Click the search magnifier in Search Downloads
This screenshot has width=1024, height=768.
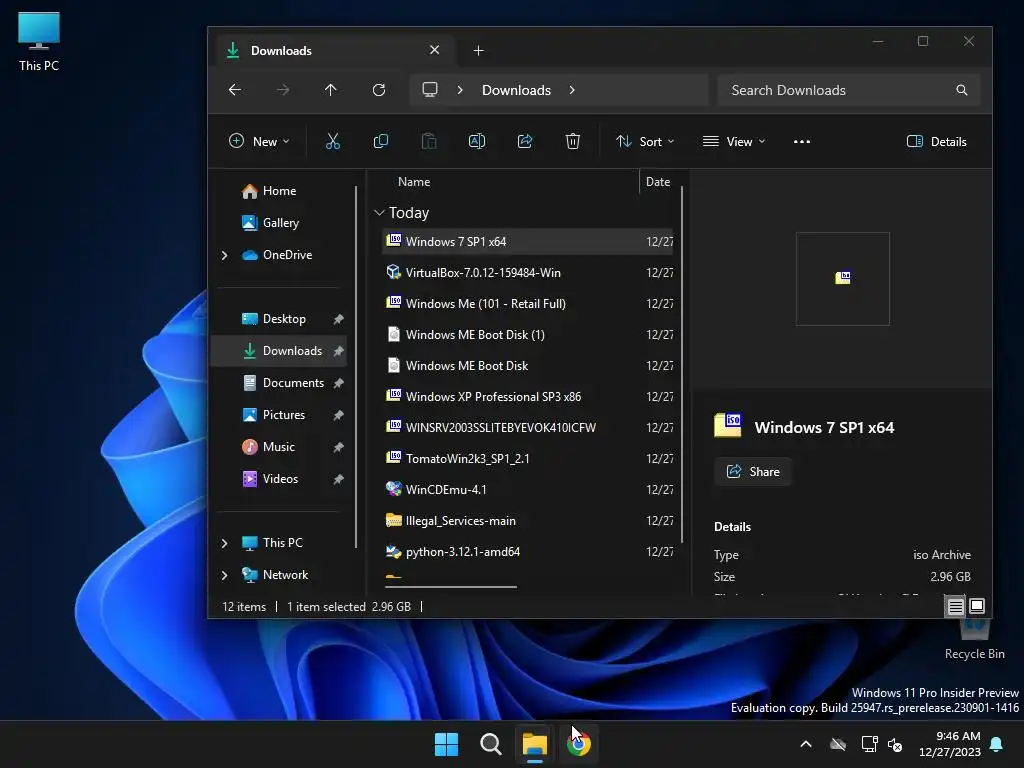961,90
